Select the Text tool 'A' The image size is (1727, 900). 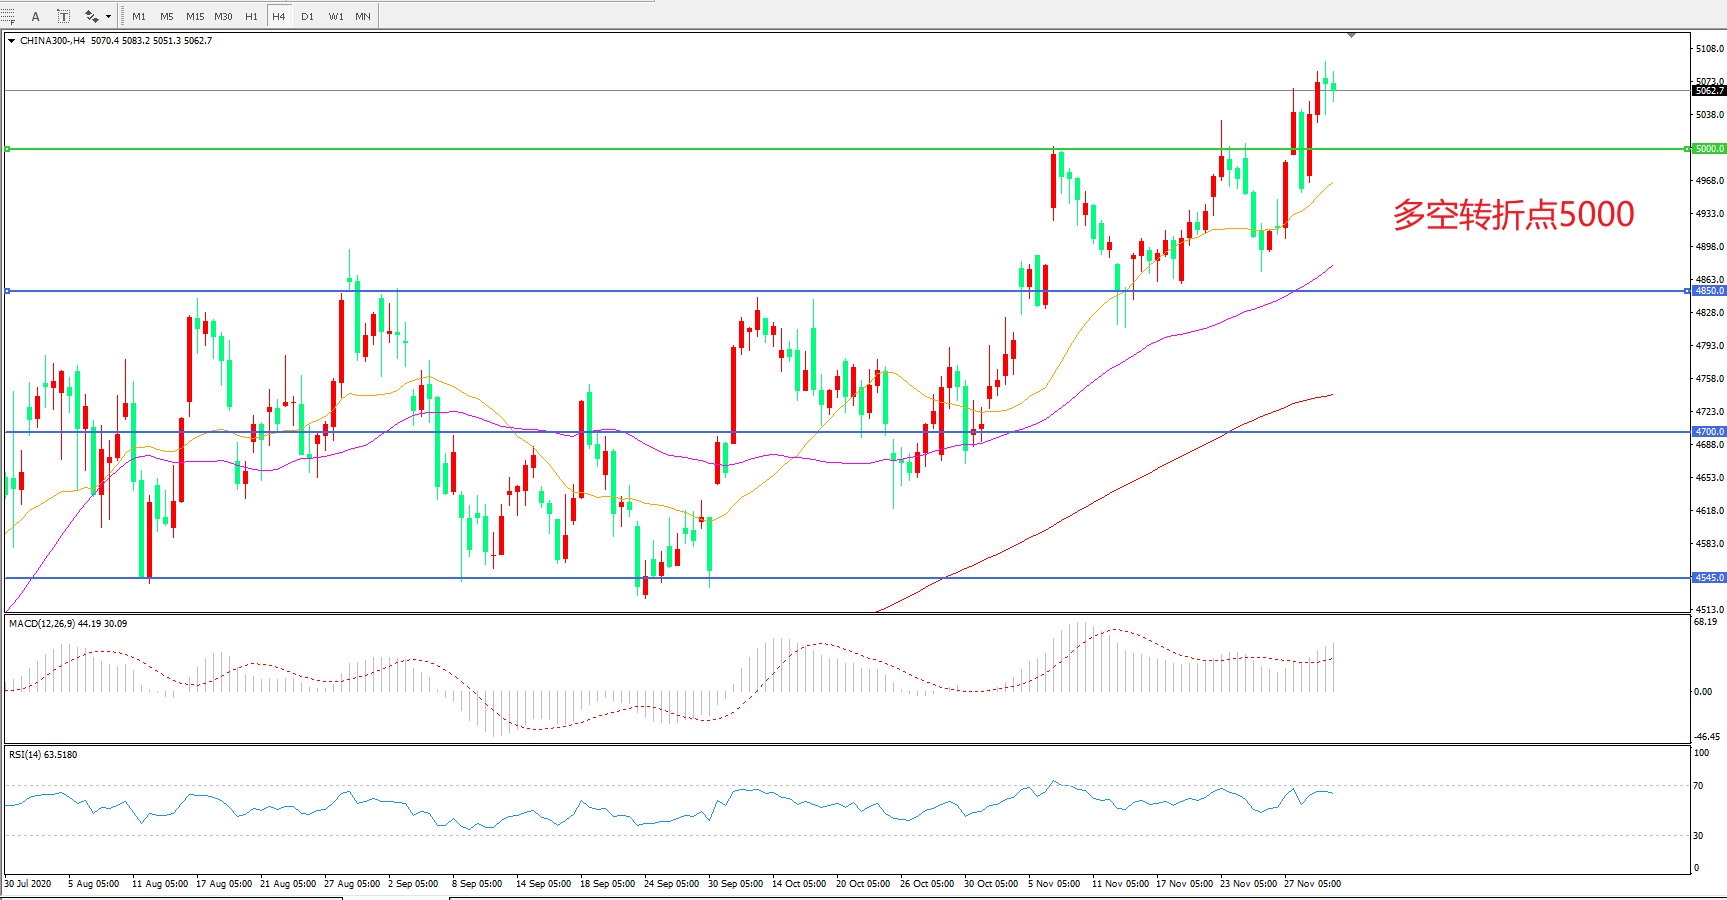pyautogui.click(x=36, y=16)
